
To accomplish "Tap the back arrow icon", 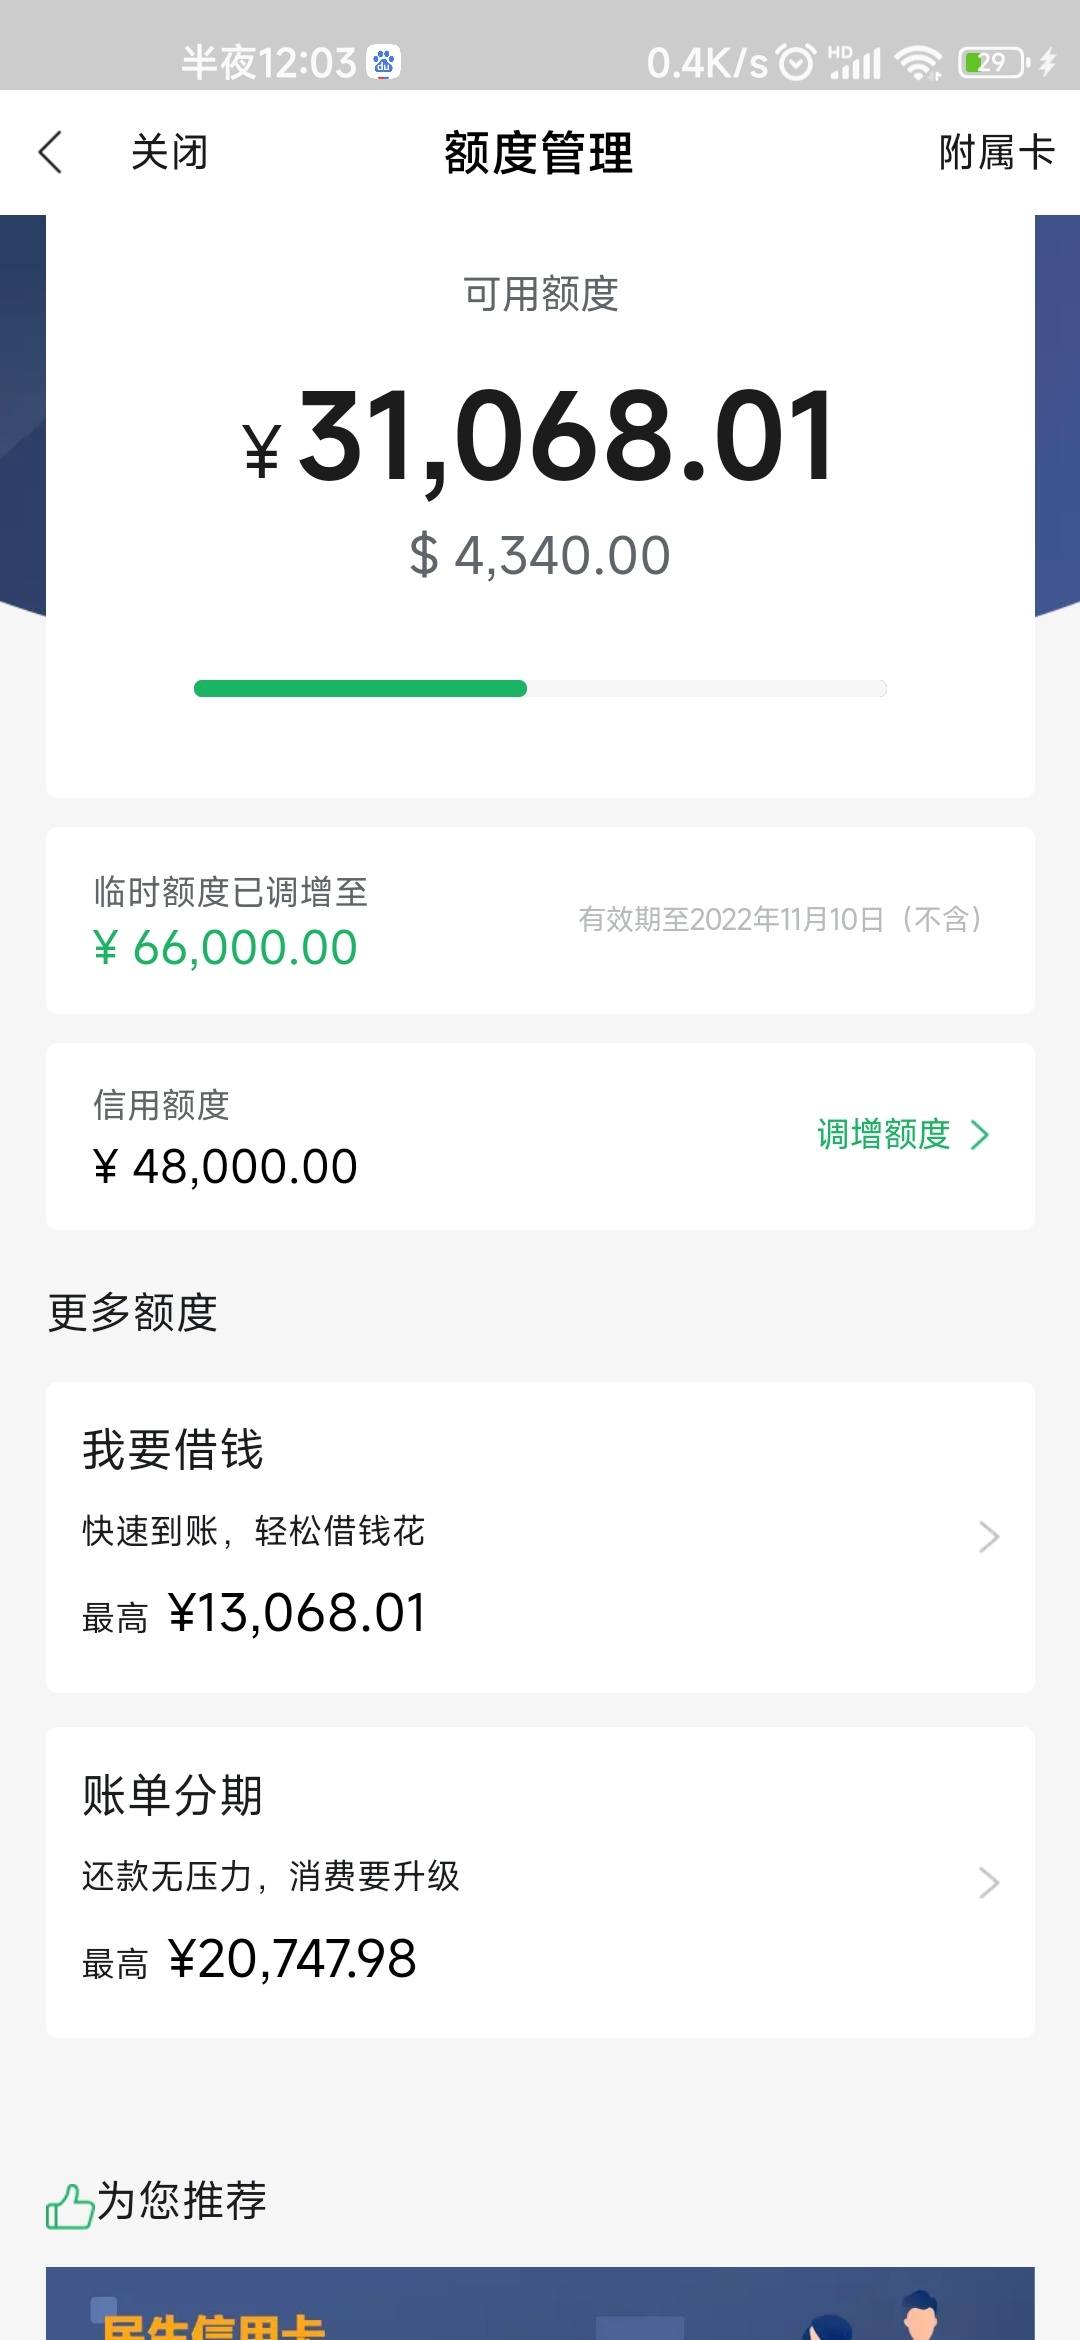I will tap(51, 153).
